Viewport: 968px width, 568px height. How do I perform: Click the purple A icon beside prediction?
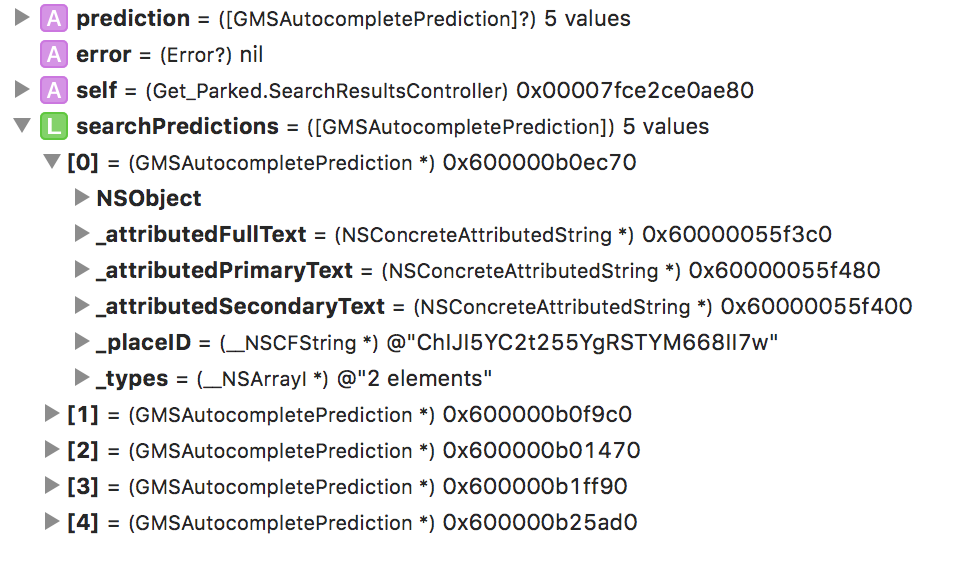tap(52, 18)
